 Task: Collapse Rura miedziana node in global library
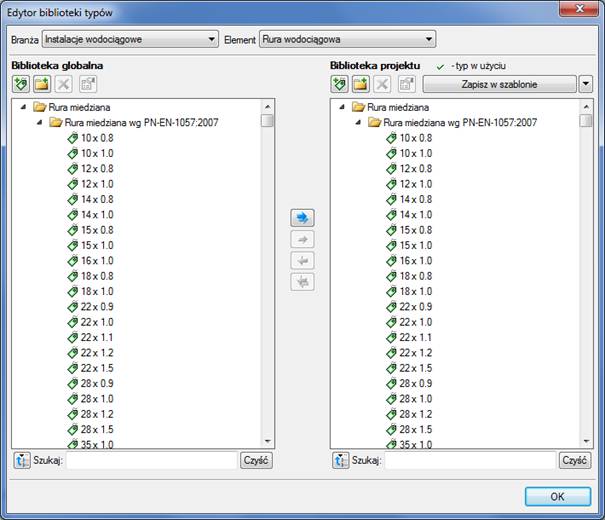click(24, 107)
